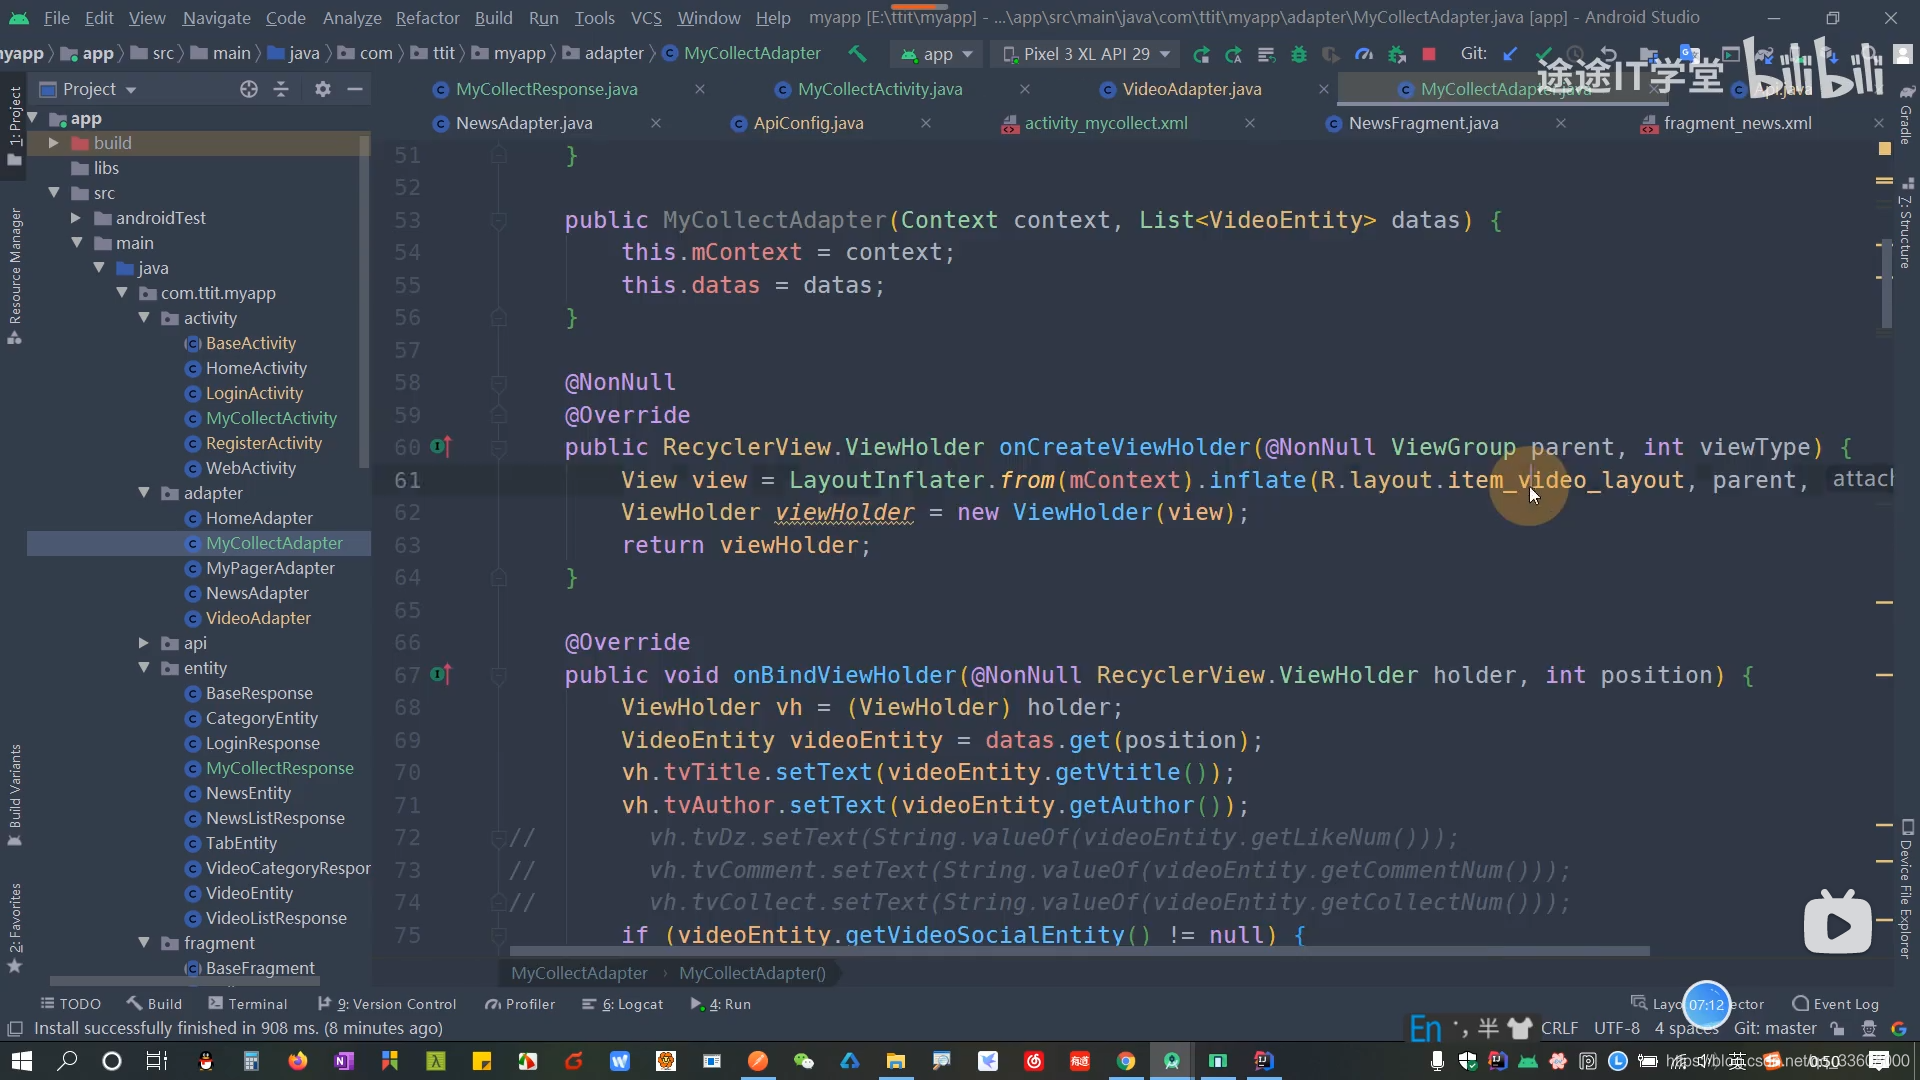Apply code changes and restart icon
Viewport: 1920px width, 1080px height.
pyautogui.click(x=1233, y=54)
